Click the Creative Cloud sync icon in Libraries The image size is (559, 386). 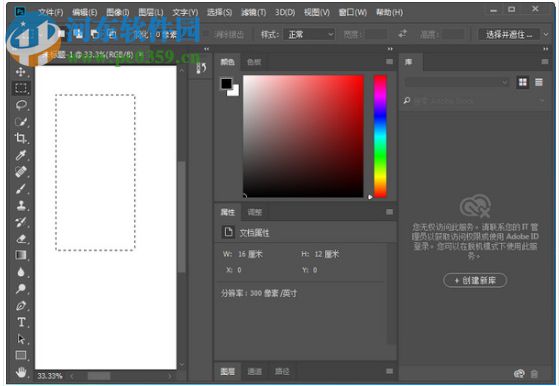click(x=519, y=373)
